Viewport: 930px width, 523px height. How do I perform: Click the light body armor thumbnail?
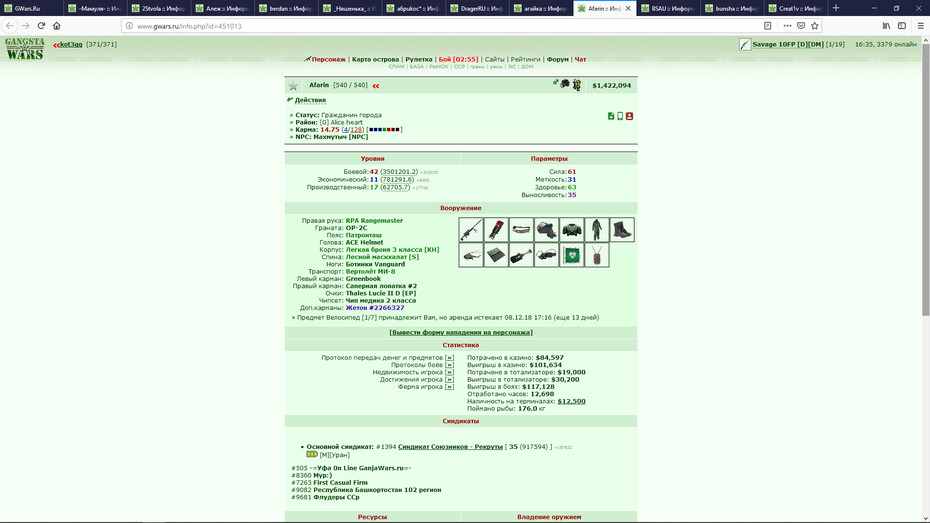point(572,230)
